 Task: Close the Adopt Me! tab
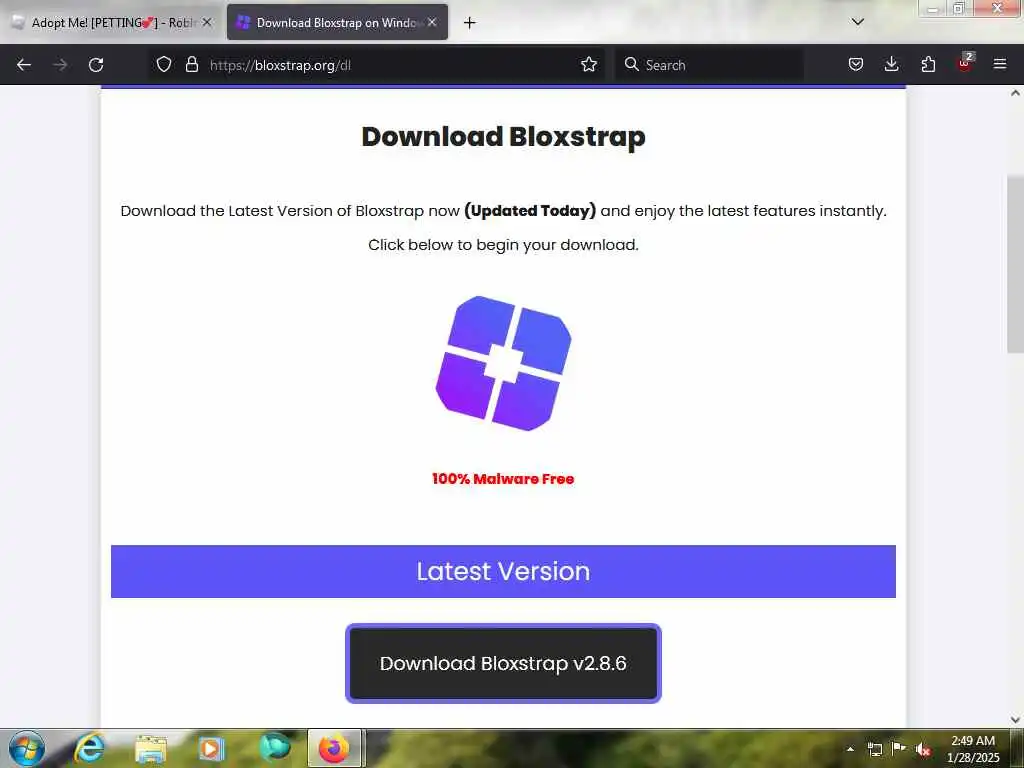point(207,23)
